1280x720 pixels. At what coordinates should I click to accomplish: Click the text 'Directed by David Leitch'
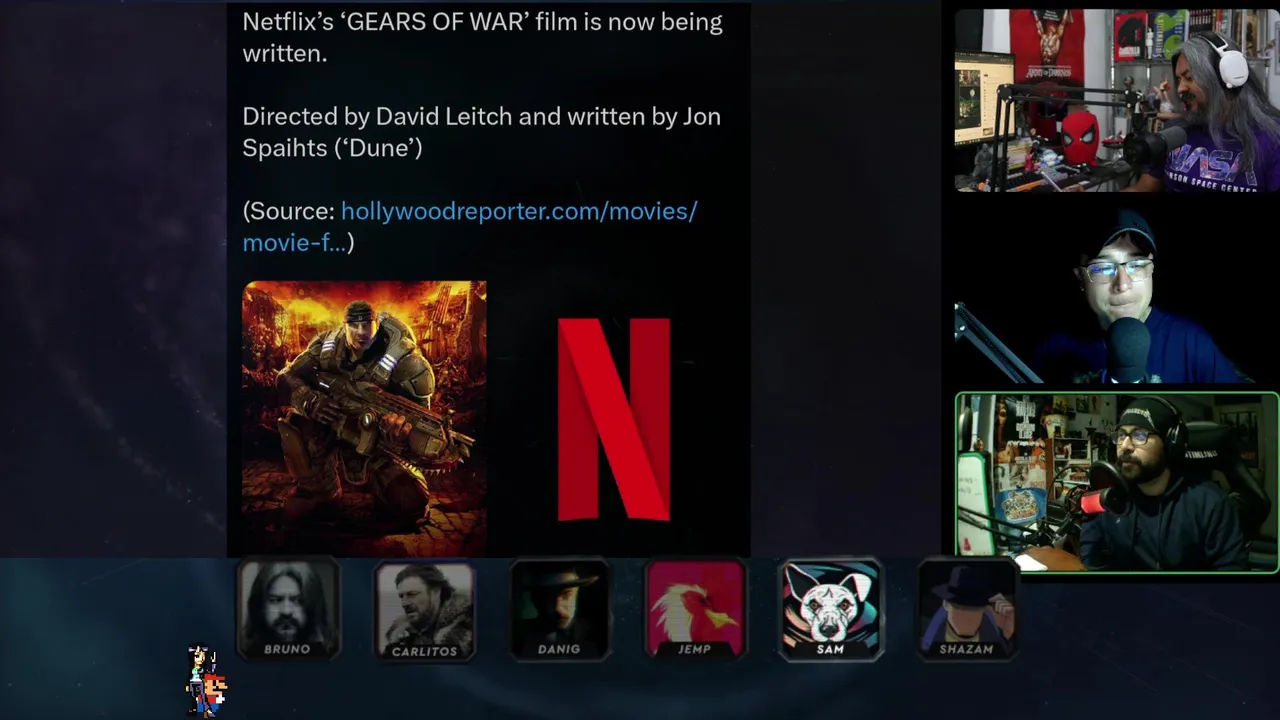(x=377, y=116)
